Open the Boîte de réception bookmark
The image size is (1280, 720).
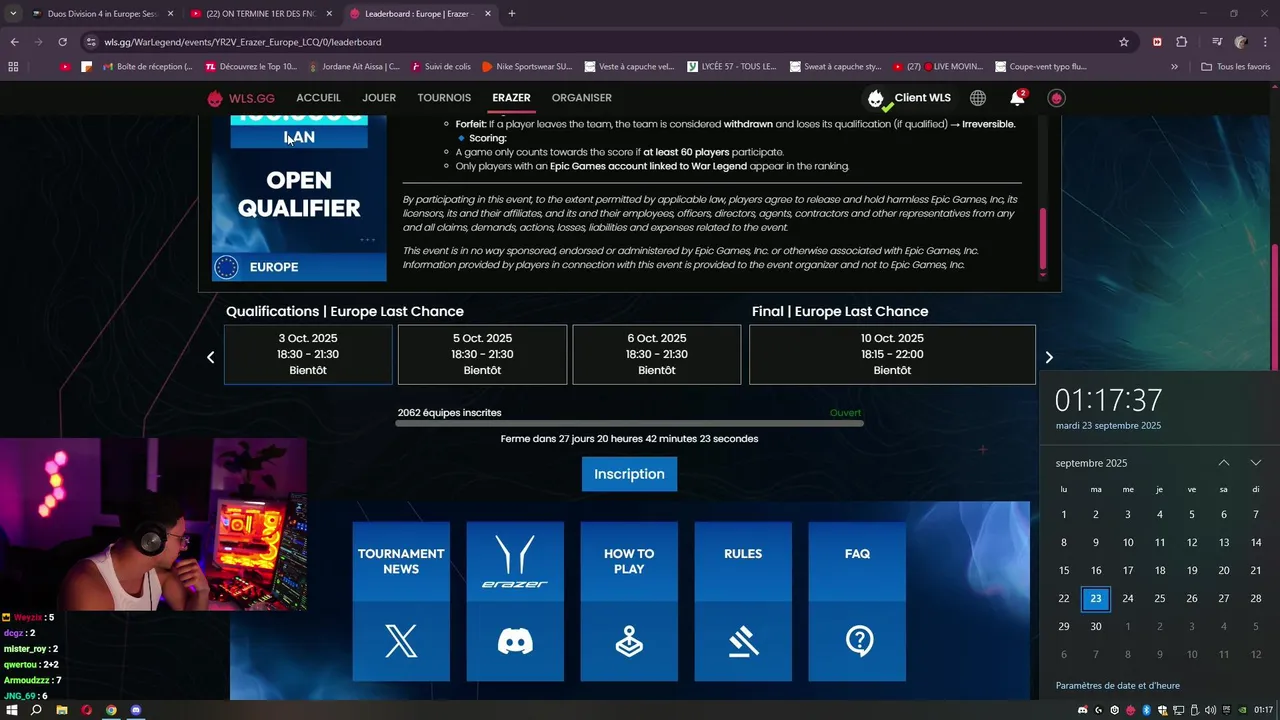point(146,67)
